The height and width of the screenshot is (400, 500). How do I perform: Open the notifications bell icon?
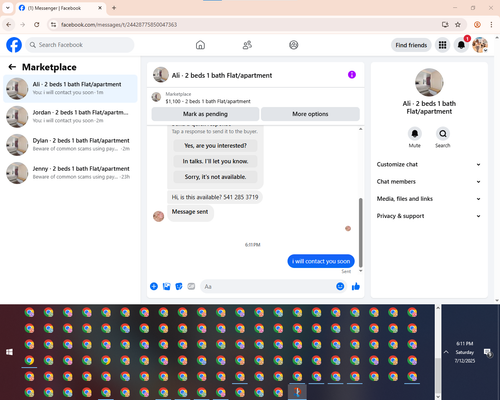point(461,45)
